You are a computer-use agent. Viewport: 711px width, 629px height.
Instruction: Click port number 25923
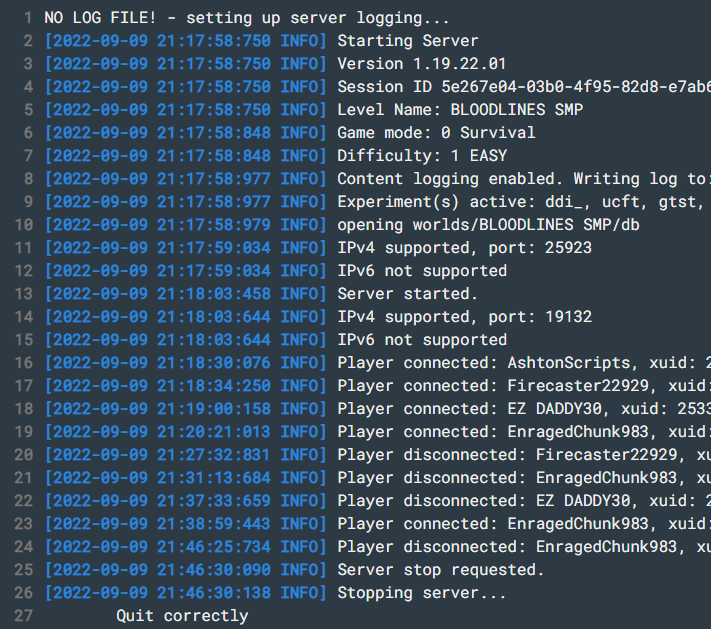tap(568, 248)
